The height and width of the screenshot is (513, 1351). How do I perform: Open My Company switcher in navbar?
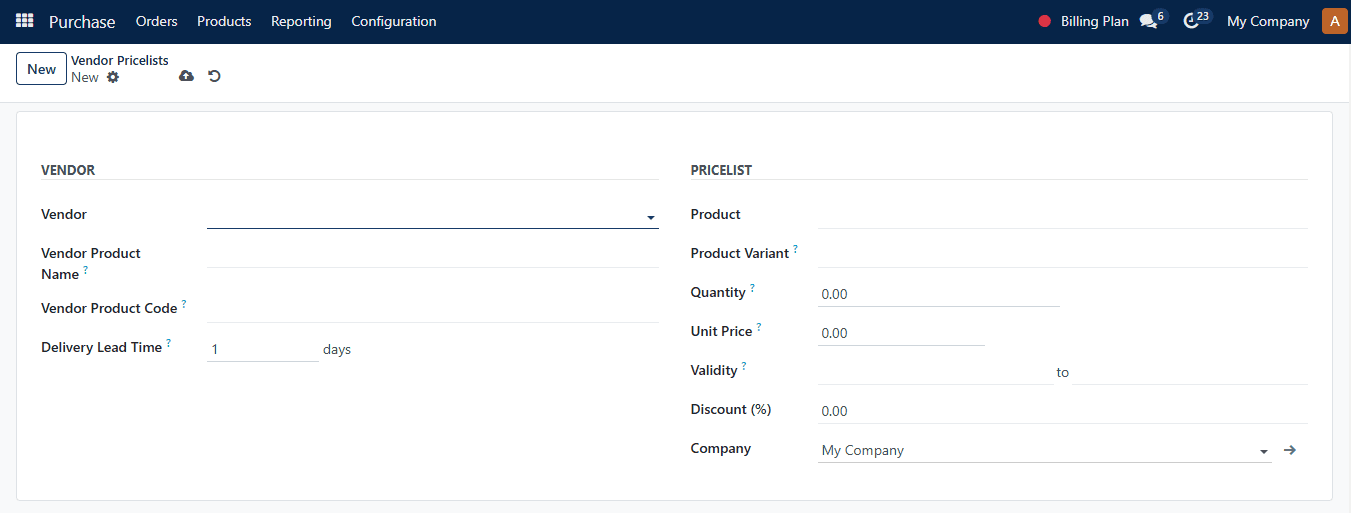(x=1268, y=21)
